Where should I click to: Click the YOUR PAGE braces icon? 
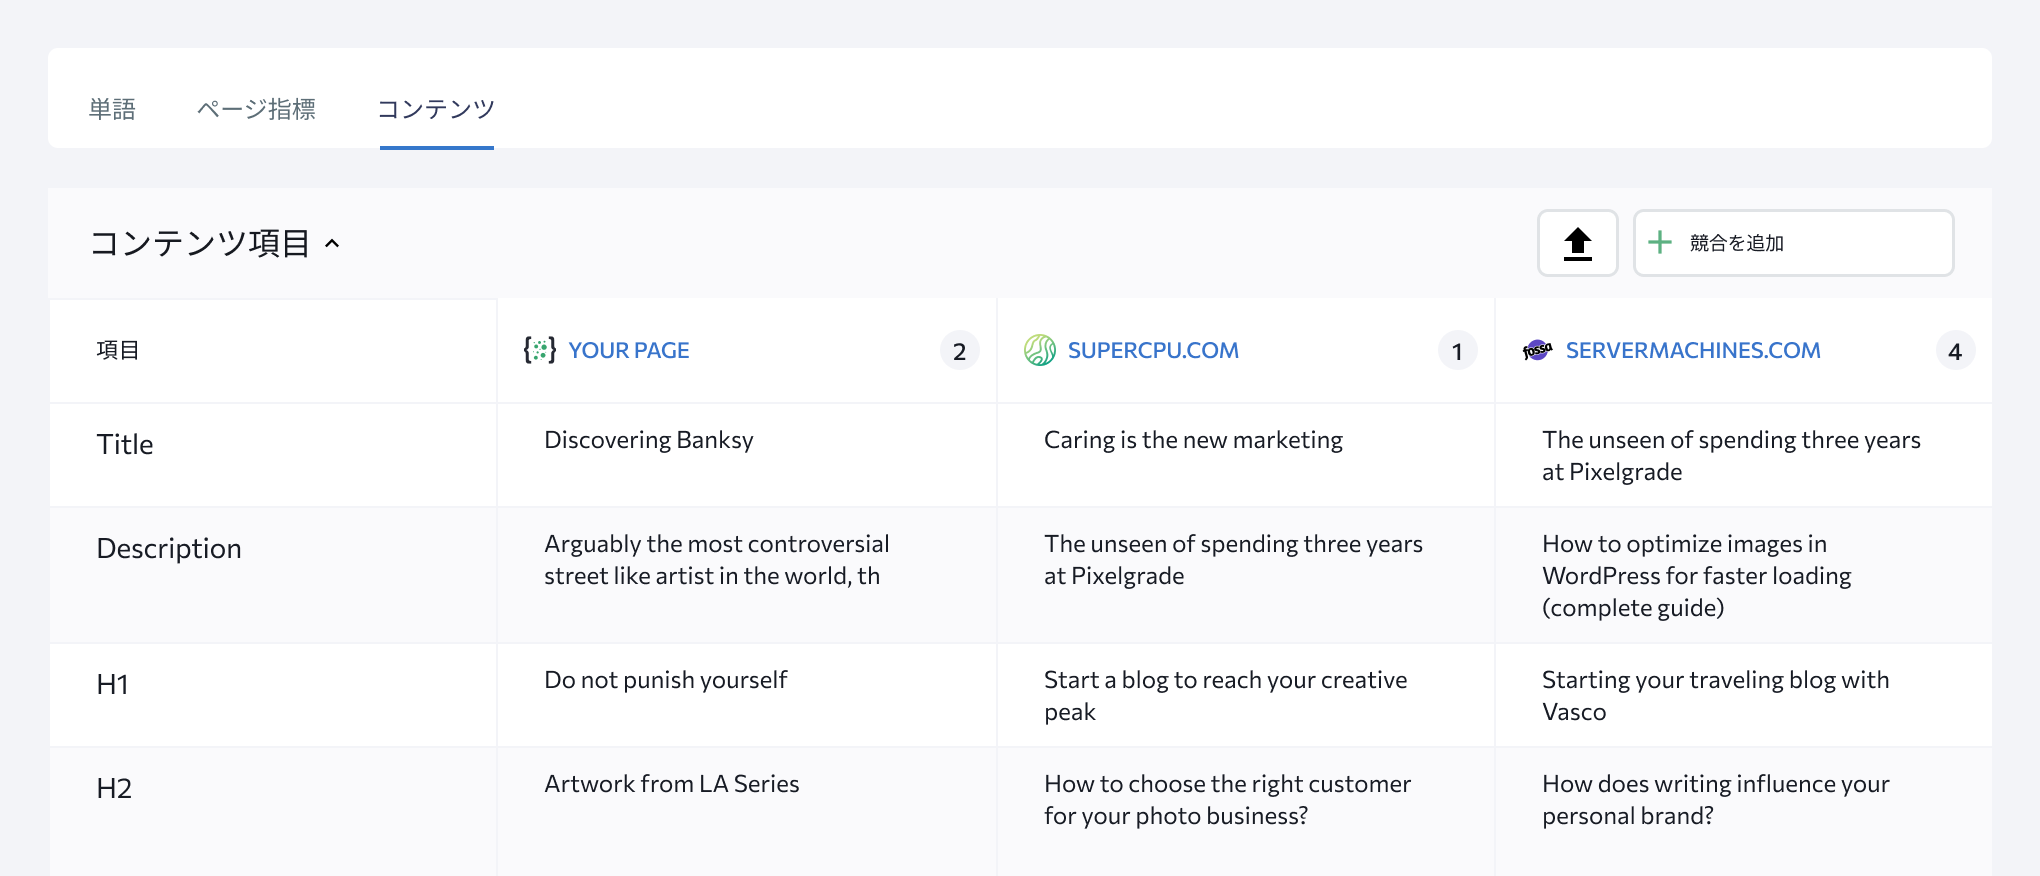(540, 350)
